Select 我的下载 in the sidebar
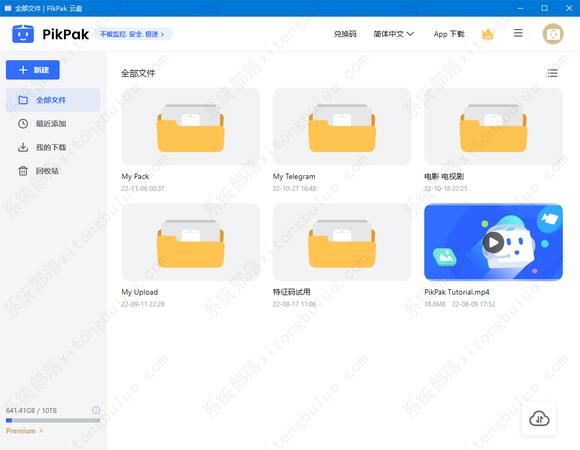Image resolution: width=580 pixels, height=450 pixels. click(x=53, y=147)
